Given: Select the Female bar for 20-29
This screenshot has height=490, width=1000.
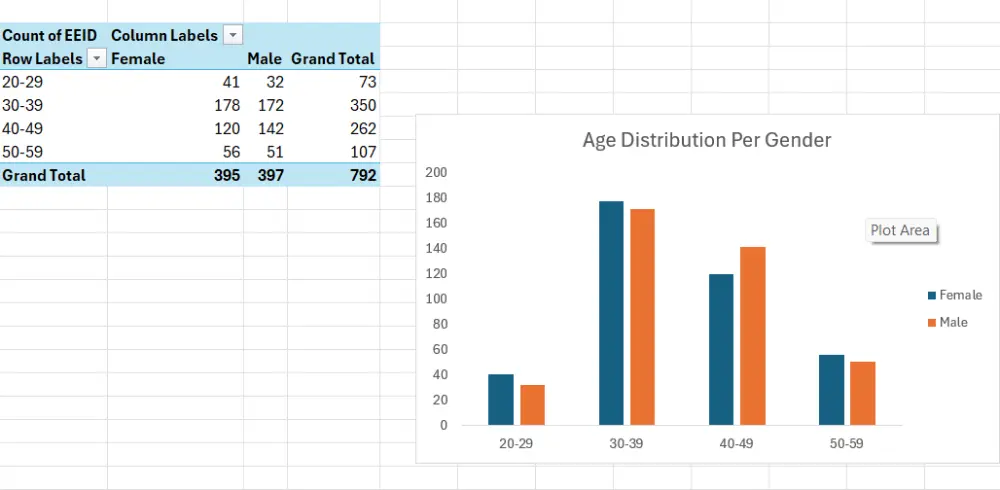Looking at the screenshot, I should coord(501,399).
